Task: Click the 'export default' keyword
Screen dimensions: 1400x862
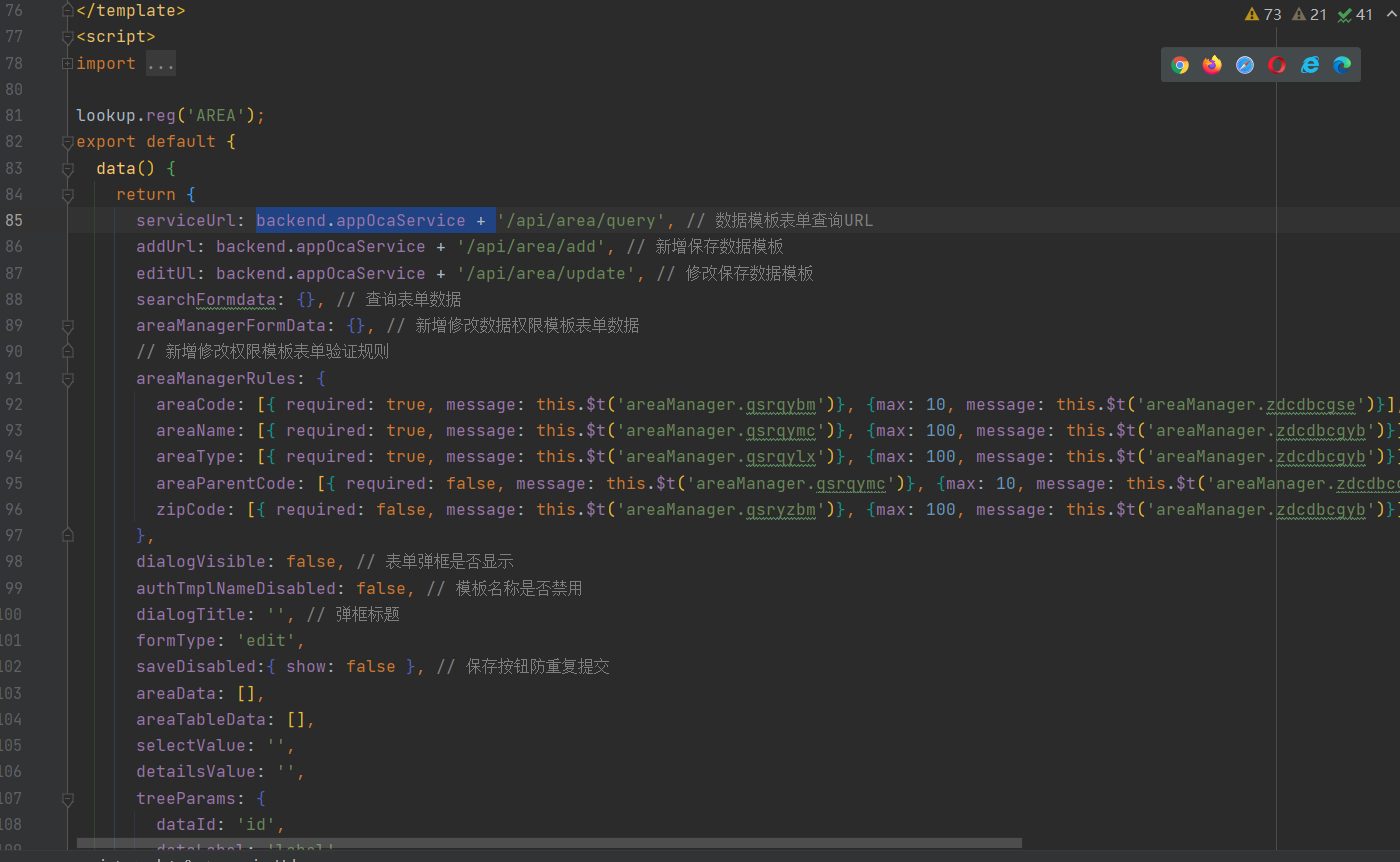Action: (x=146, y=141)
